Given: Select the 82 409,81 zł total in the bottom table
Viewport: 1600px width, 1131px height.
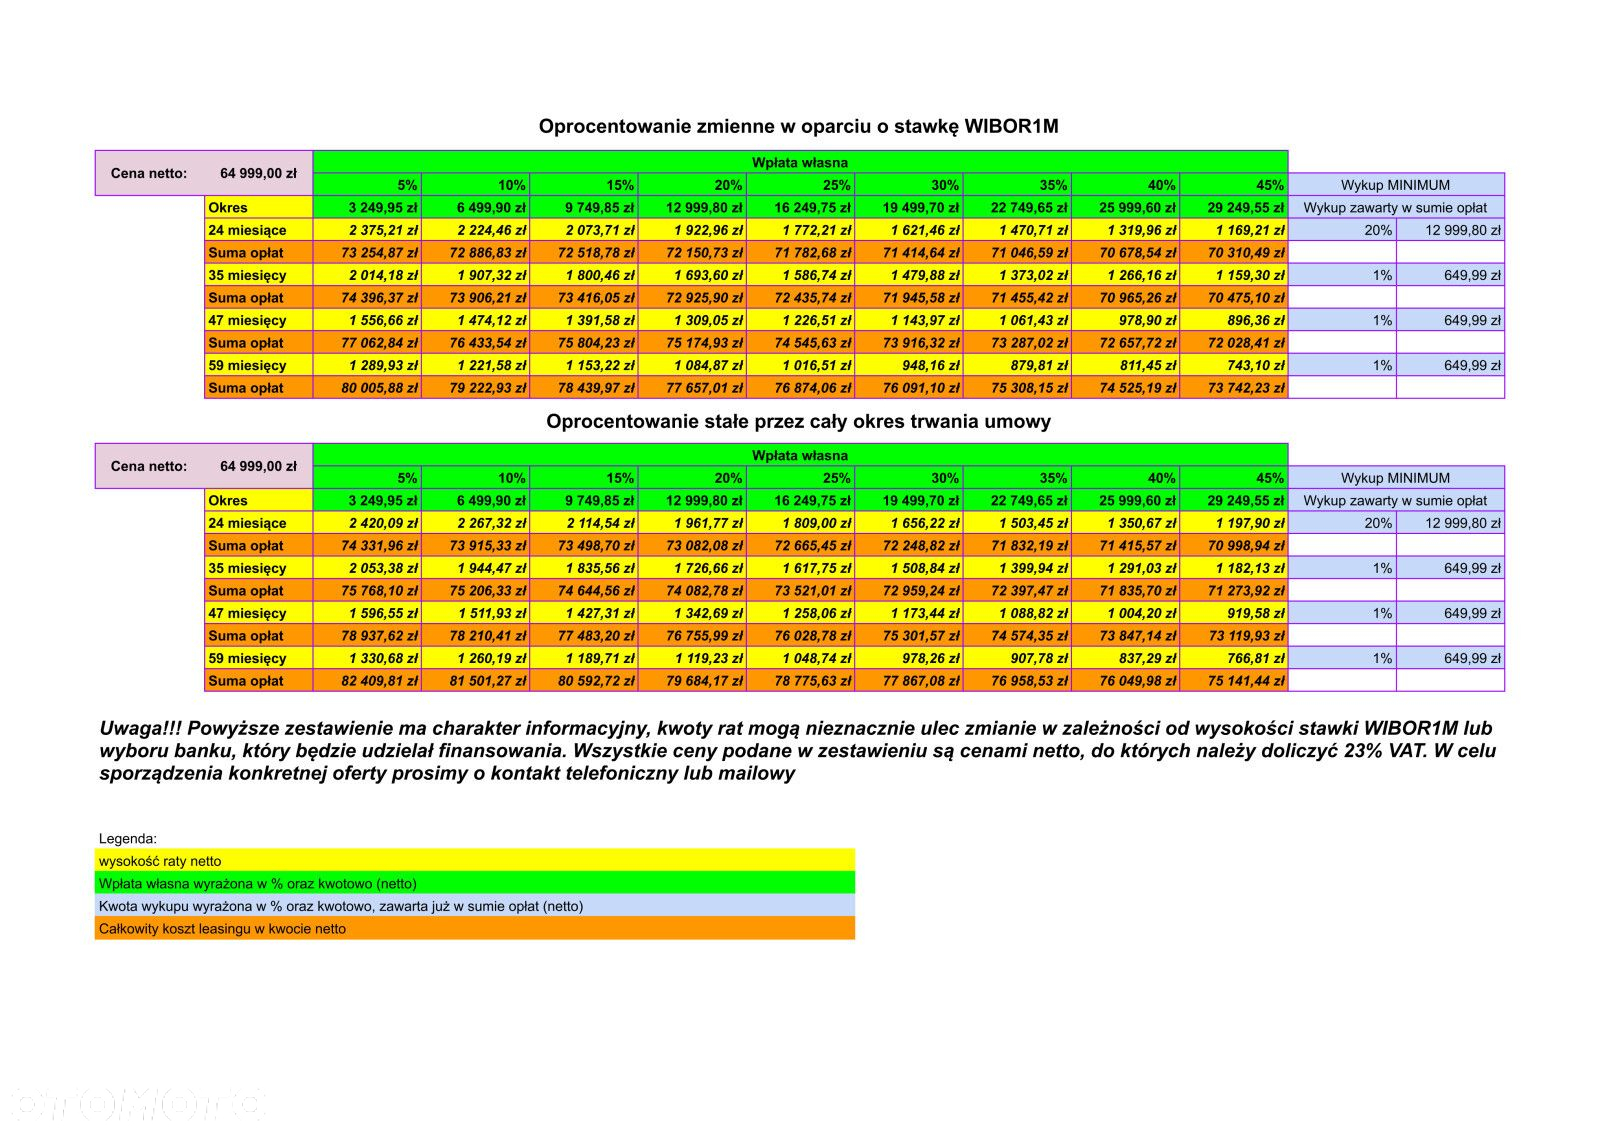Looking at the screenshot, I should pos(367,681).
